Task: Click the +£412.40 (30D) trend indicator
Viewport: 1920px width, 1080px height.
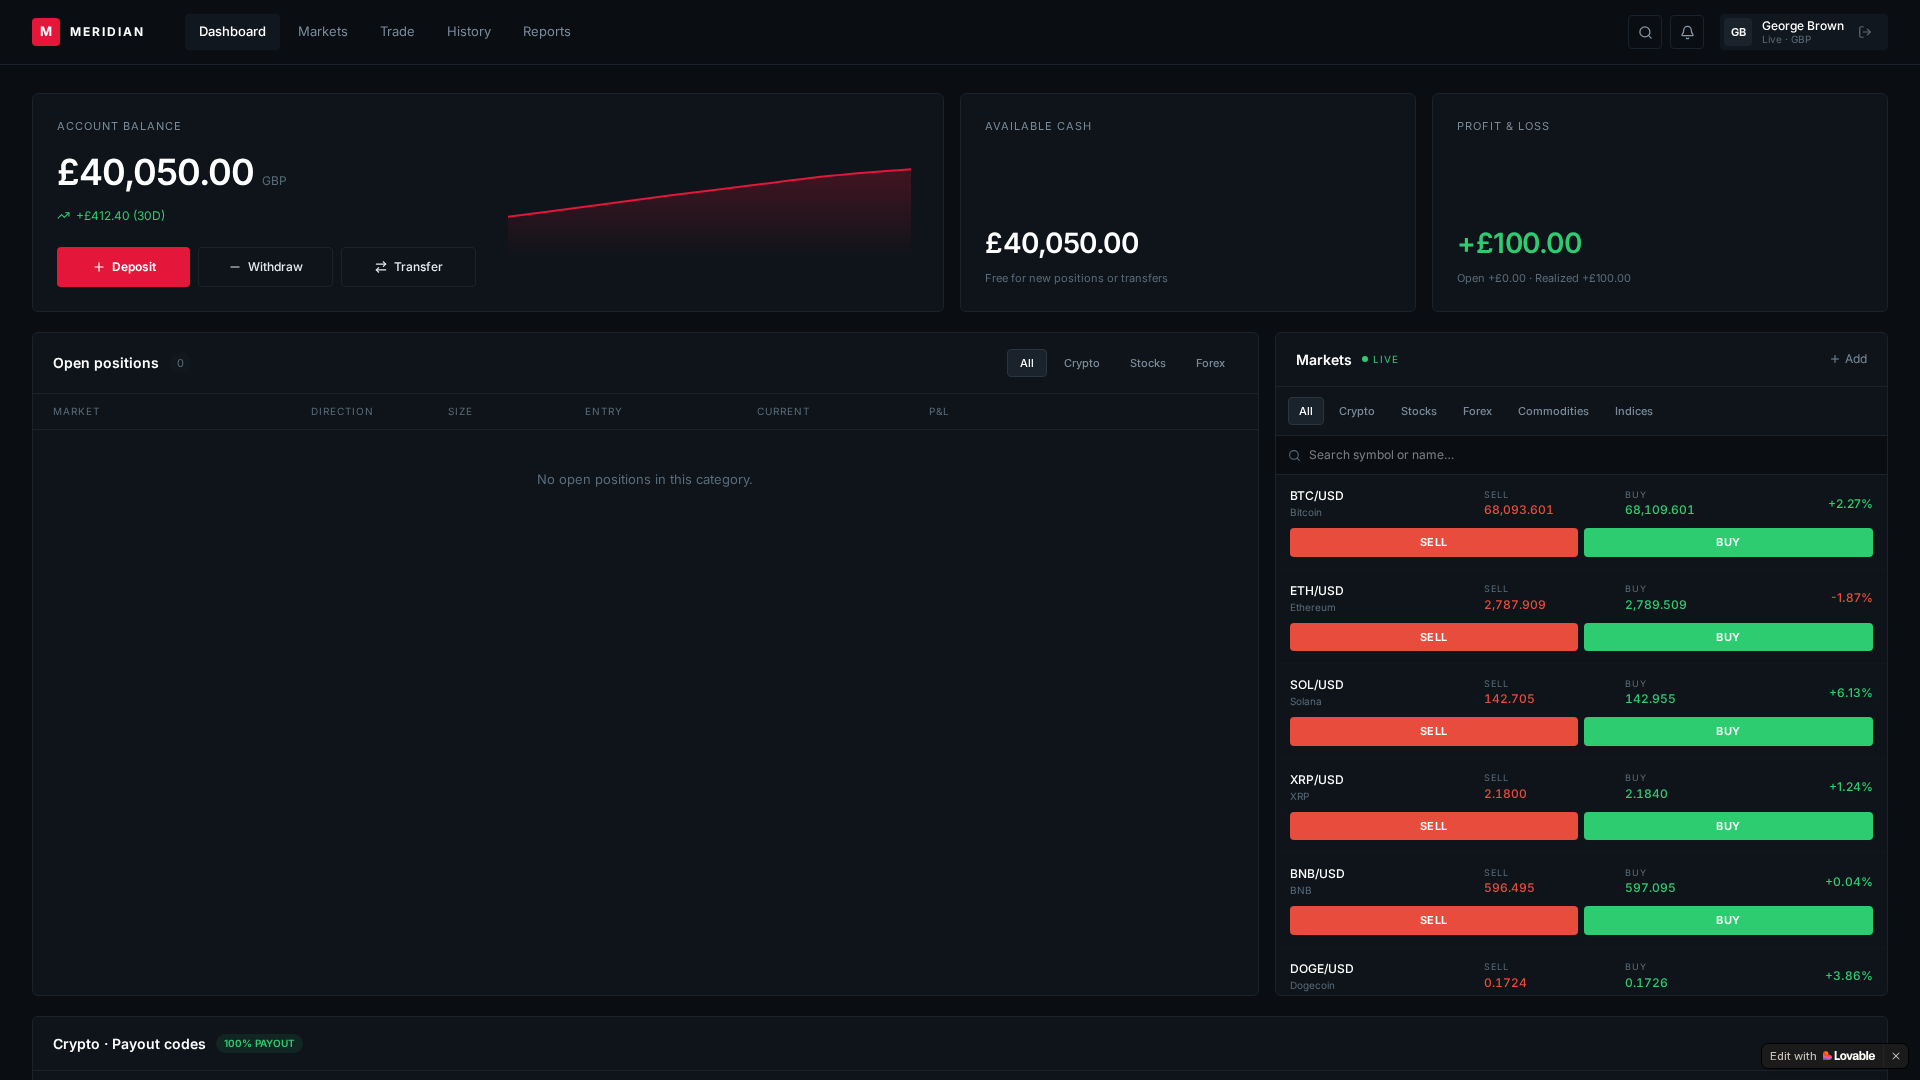Action: click(111, 216)
